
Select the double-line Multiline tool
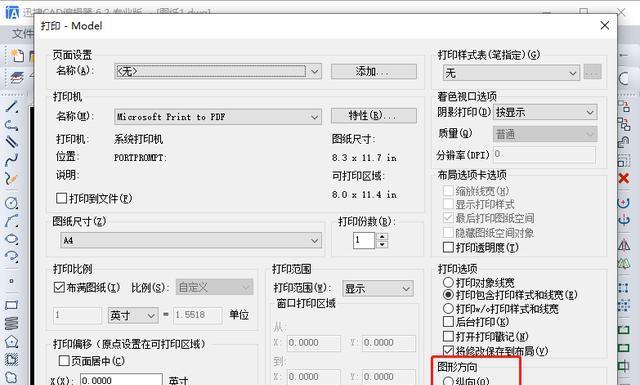[x=11, y=142]
